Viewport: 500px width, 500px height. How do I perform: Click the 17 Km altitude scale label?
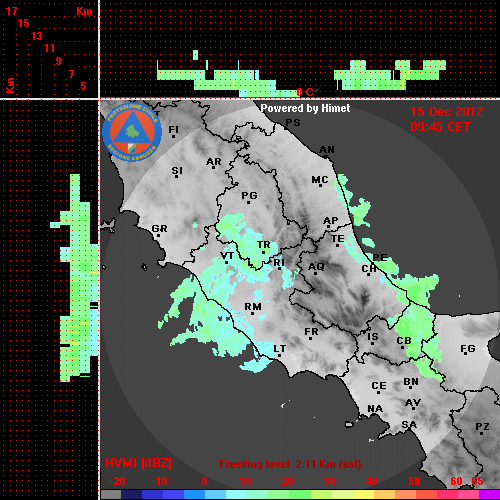[x=12, y=11]
